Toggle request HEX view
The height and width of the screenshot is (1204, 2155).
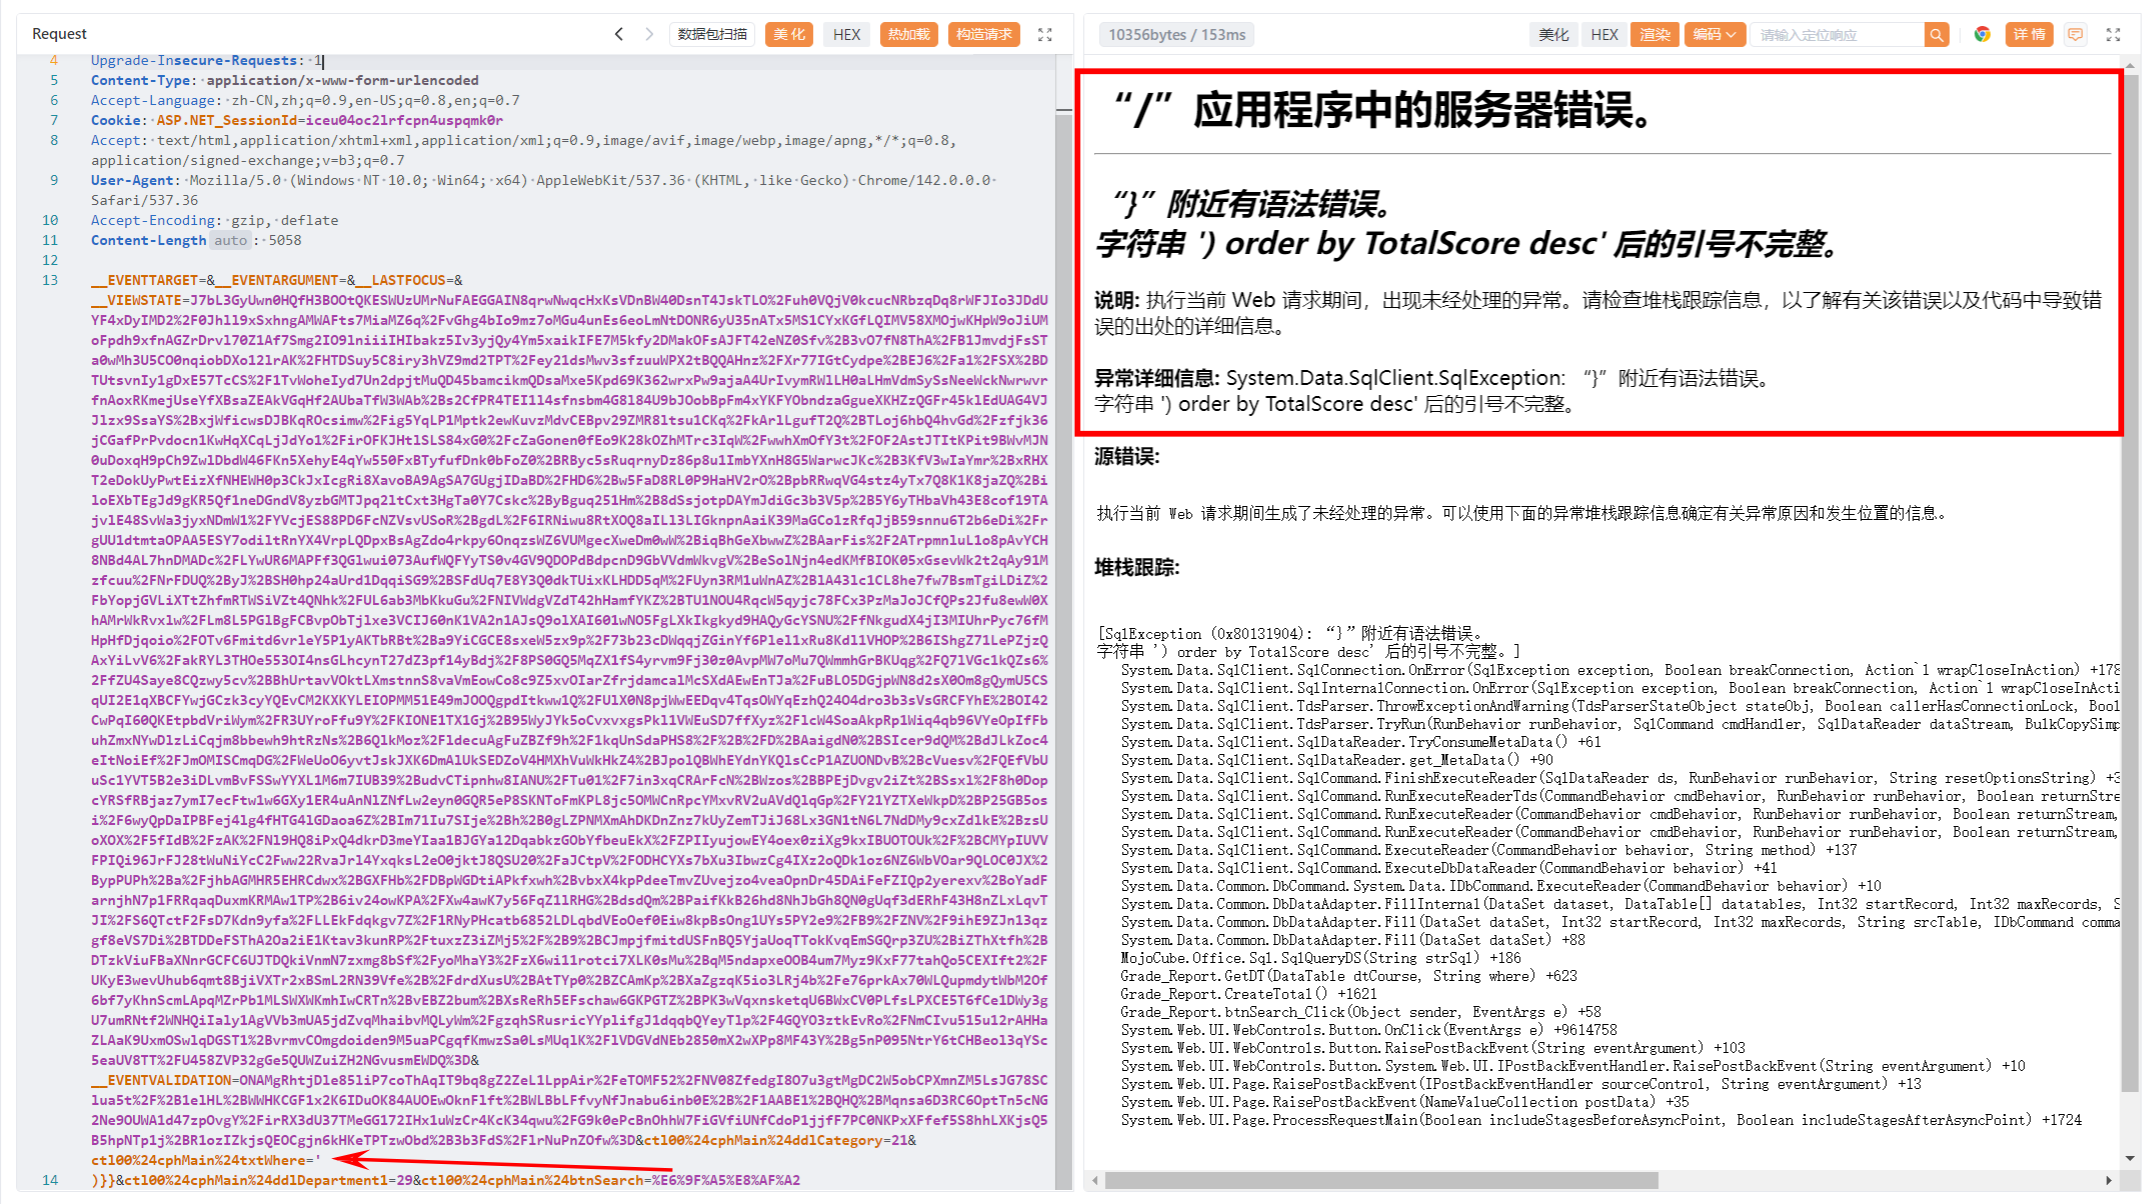pos(846,34)
